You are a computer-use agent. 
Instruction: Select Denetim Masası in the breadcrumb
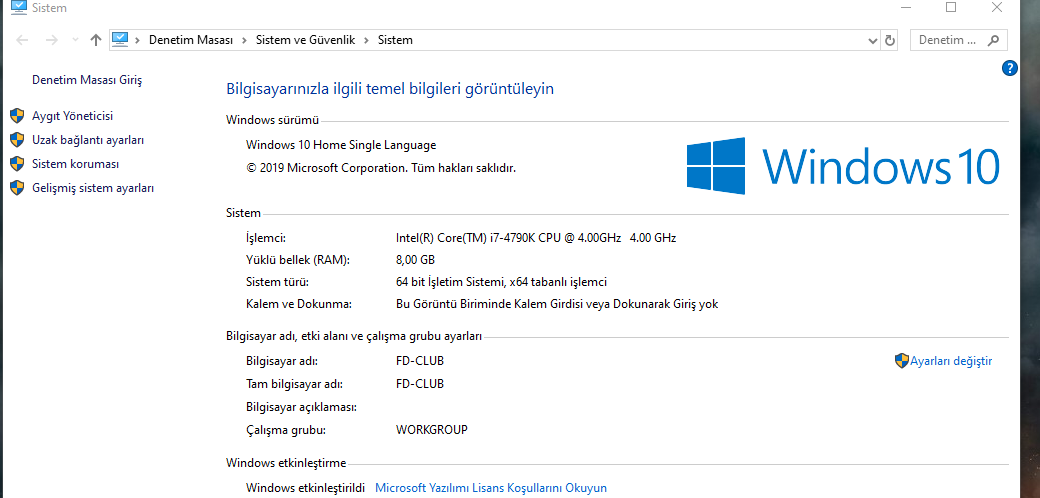191,40
